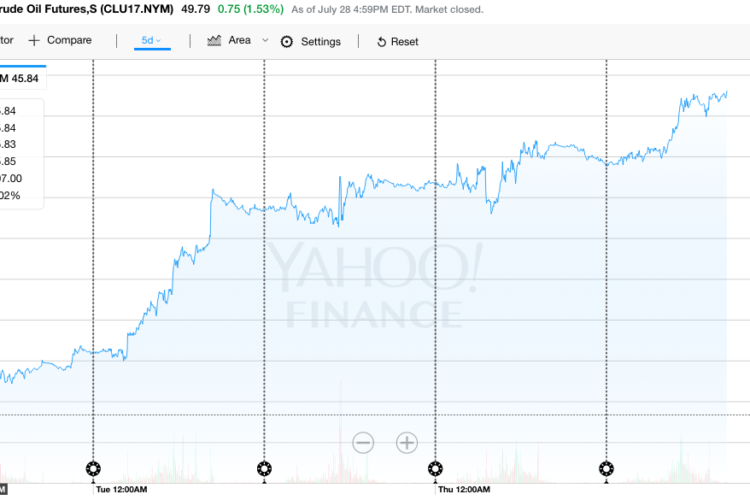Click the Settings gear icon
This screenshot has height=500, width=750.
tap(287, 42)
